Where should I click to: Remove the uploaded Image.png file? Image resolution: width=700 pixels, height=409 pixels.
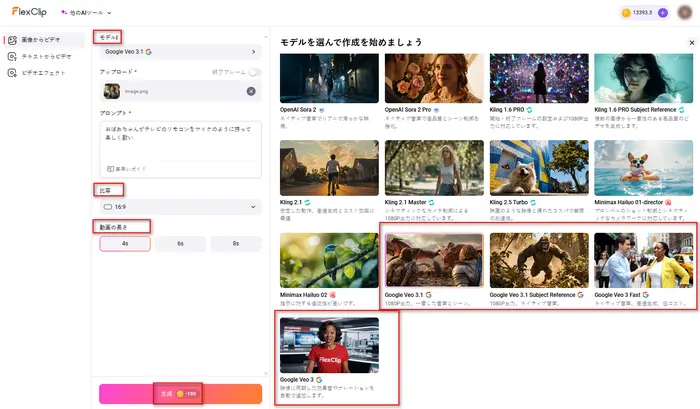coord(251,91)
